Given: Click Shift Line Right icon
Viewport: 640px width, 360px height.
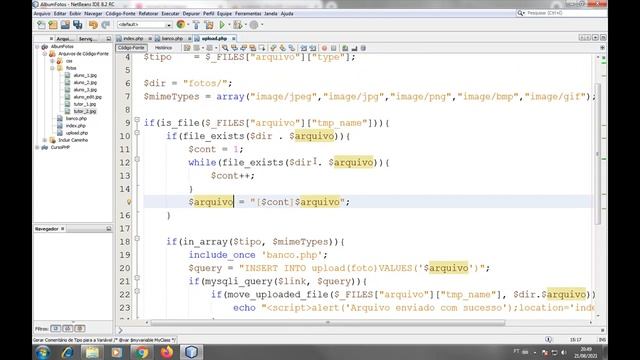Looking at the screenshot, I should [313, 48].
